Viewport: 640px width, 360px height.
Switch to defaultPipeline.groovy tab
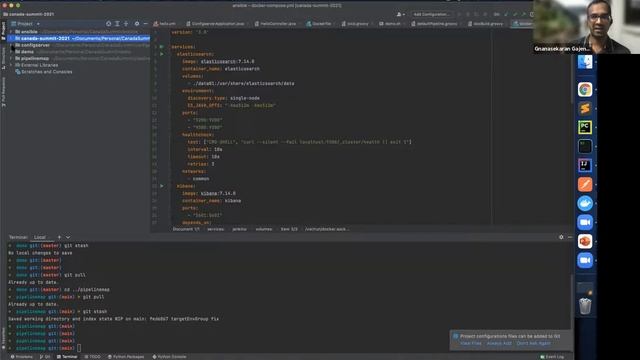(435, 24)
